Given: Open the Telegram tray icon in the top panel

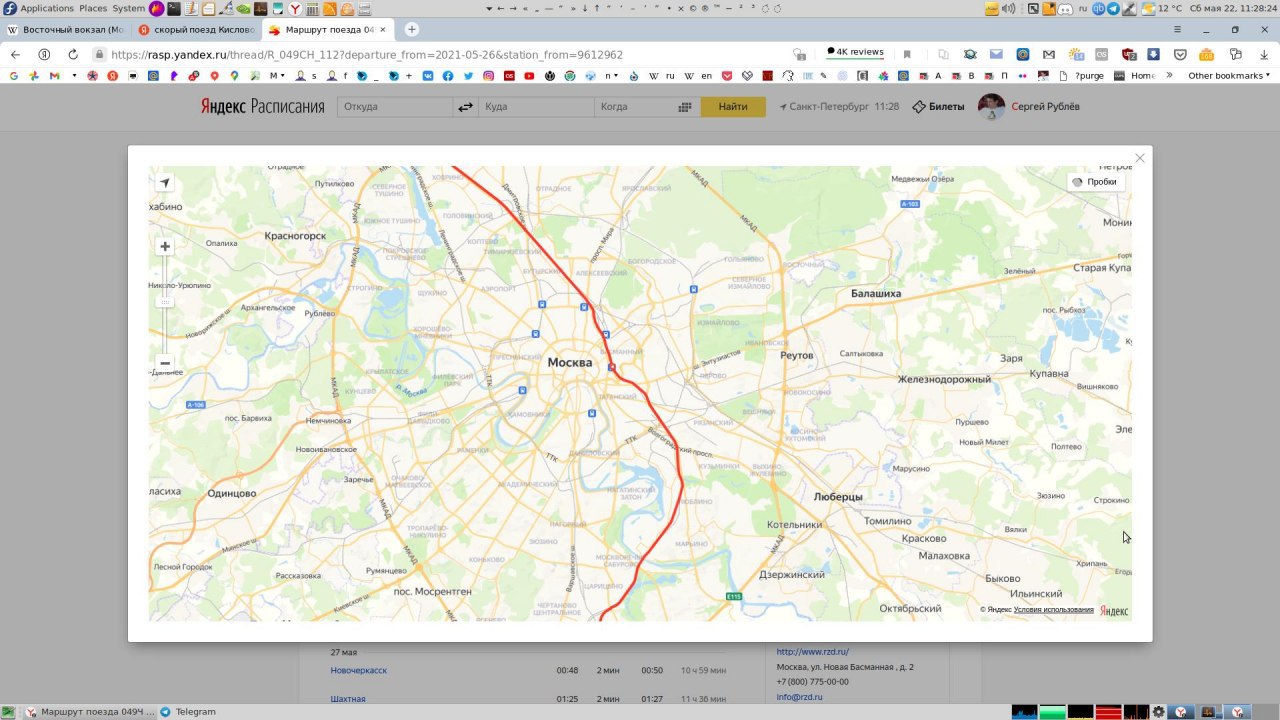Looking at the screenshot, I should [x=1113, y=8].
